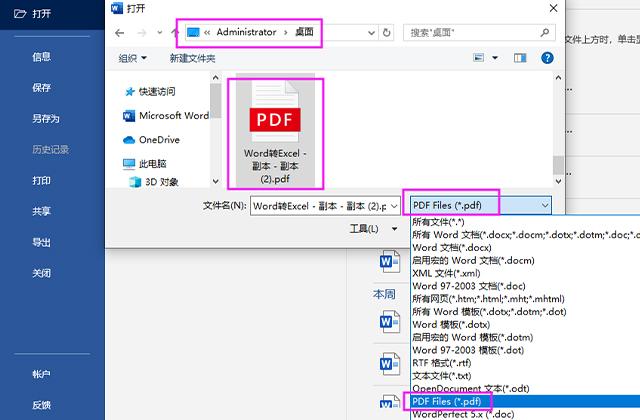Open the view options dropdown arrow
Viewport: 640px width, 420px height.
(495, 58)
